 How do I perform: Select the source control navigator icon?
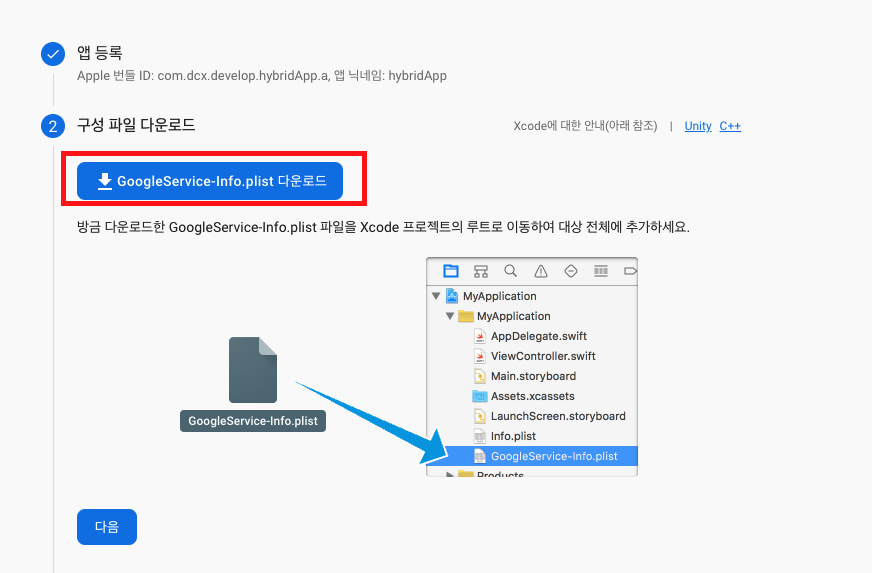point(481,271)
